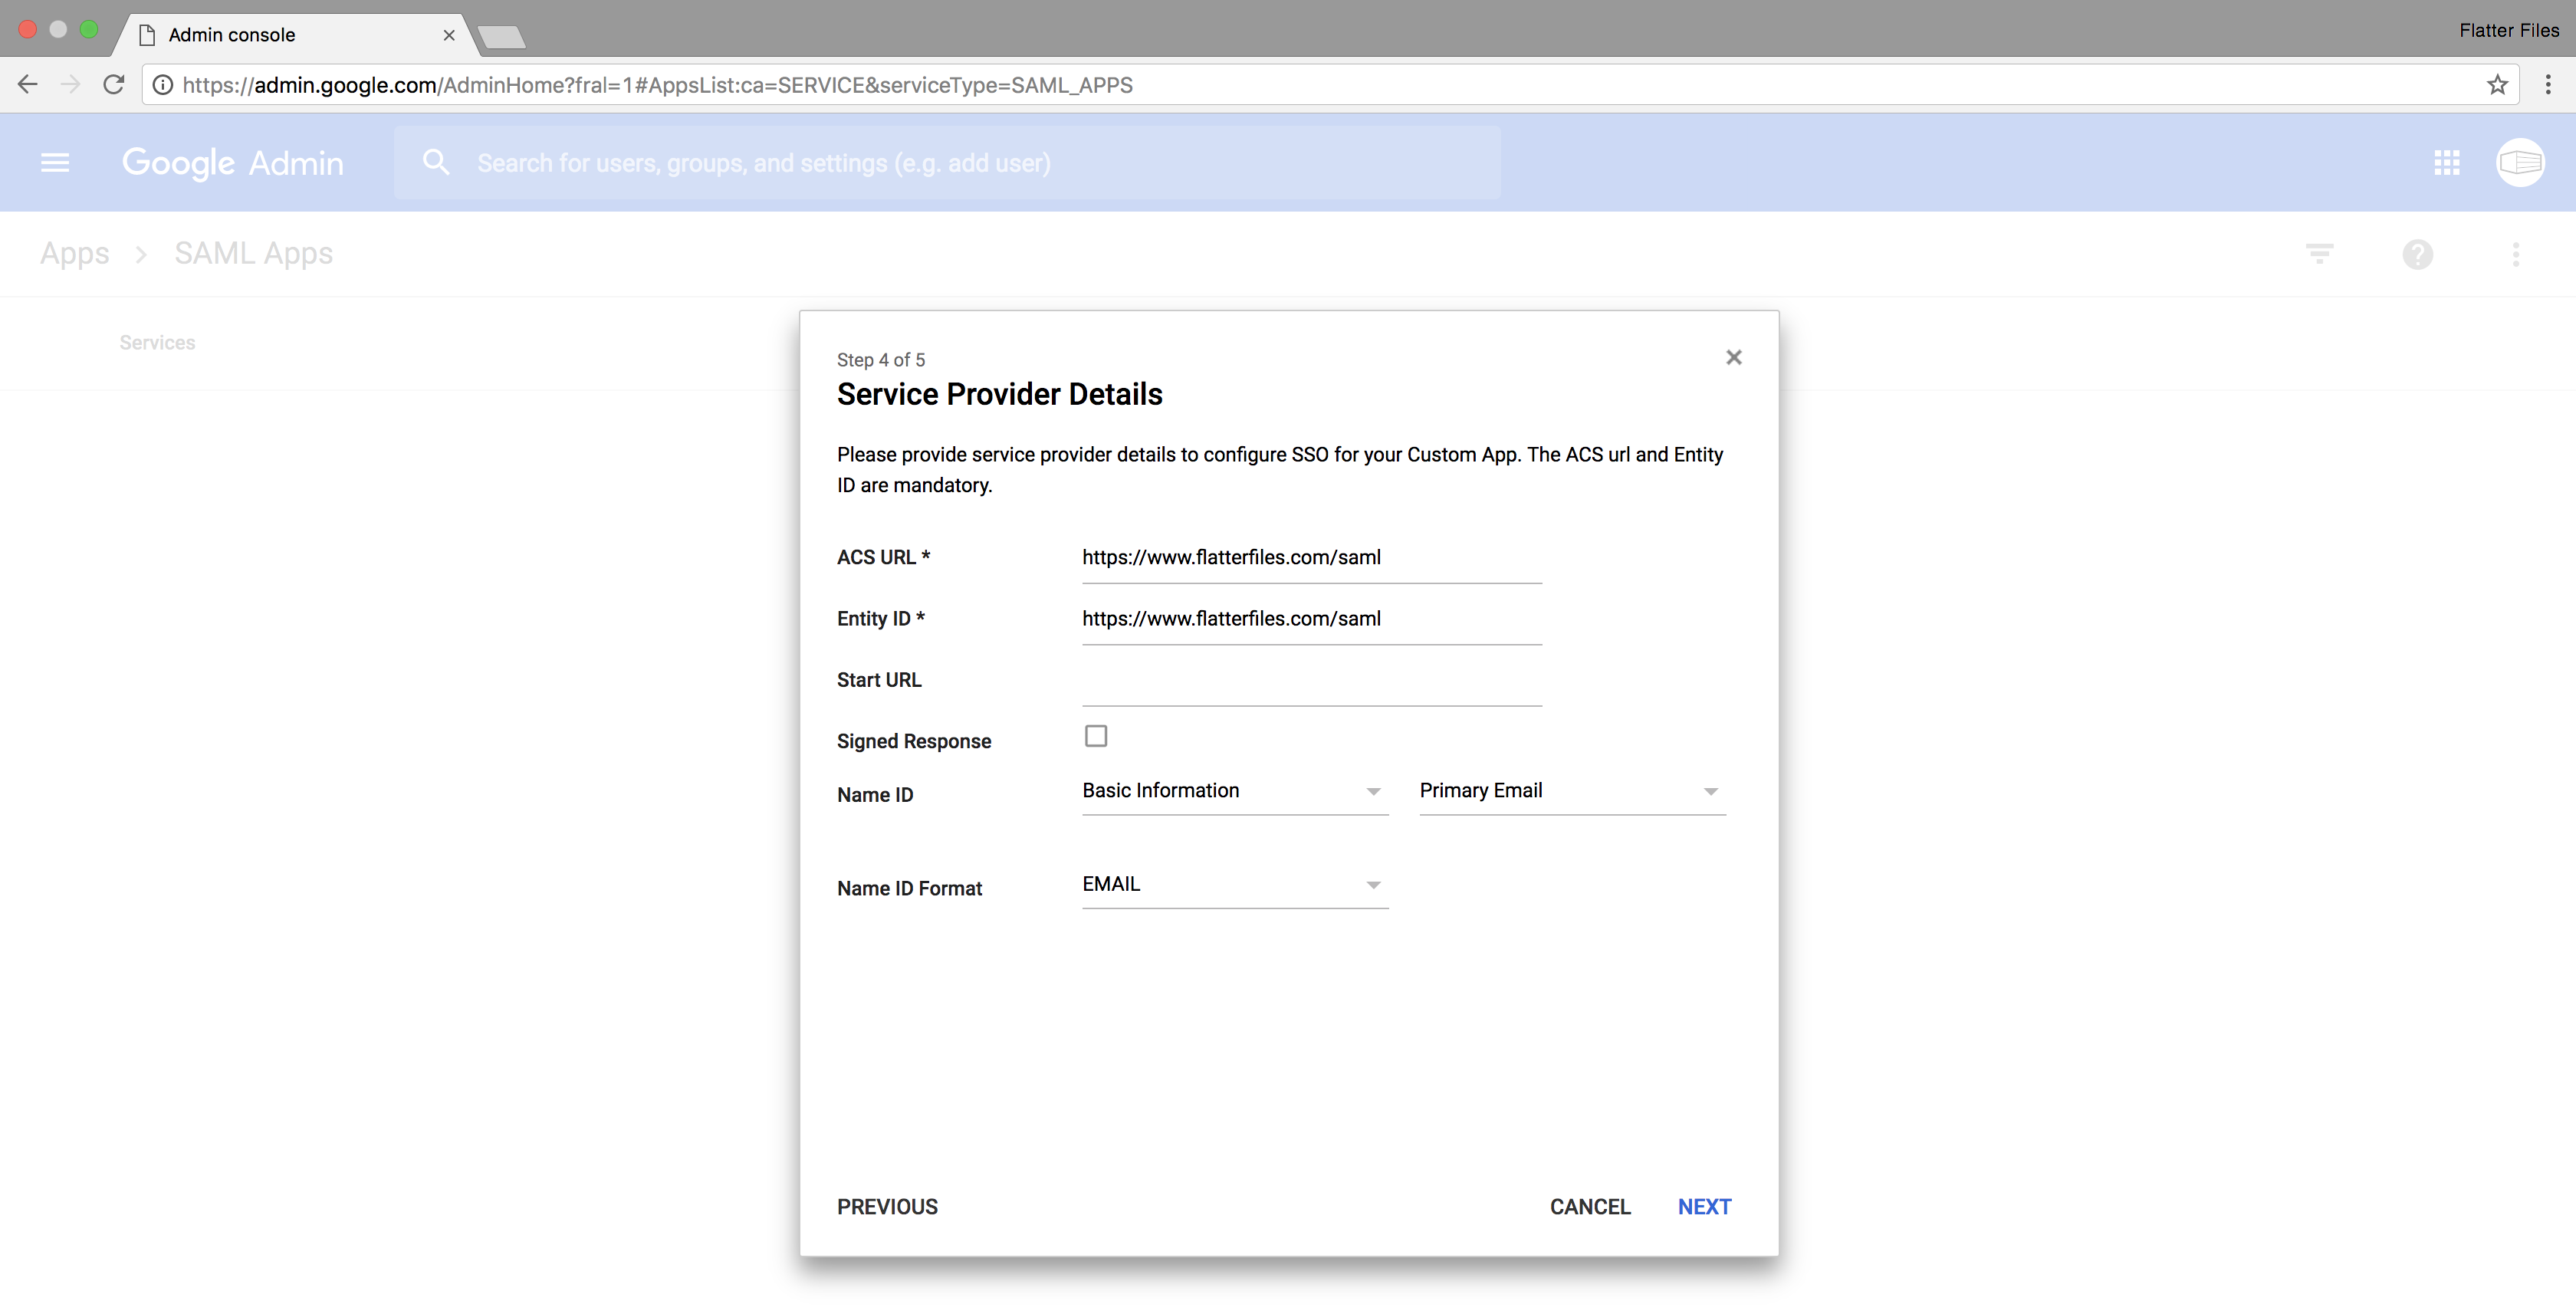Open a new browser tab
Viewport: 2576px width, 1314px height.
pyautogui.click(x=501, y=37)
